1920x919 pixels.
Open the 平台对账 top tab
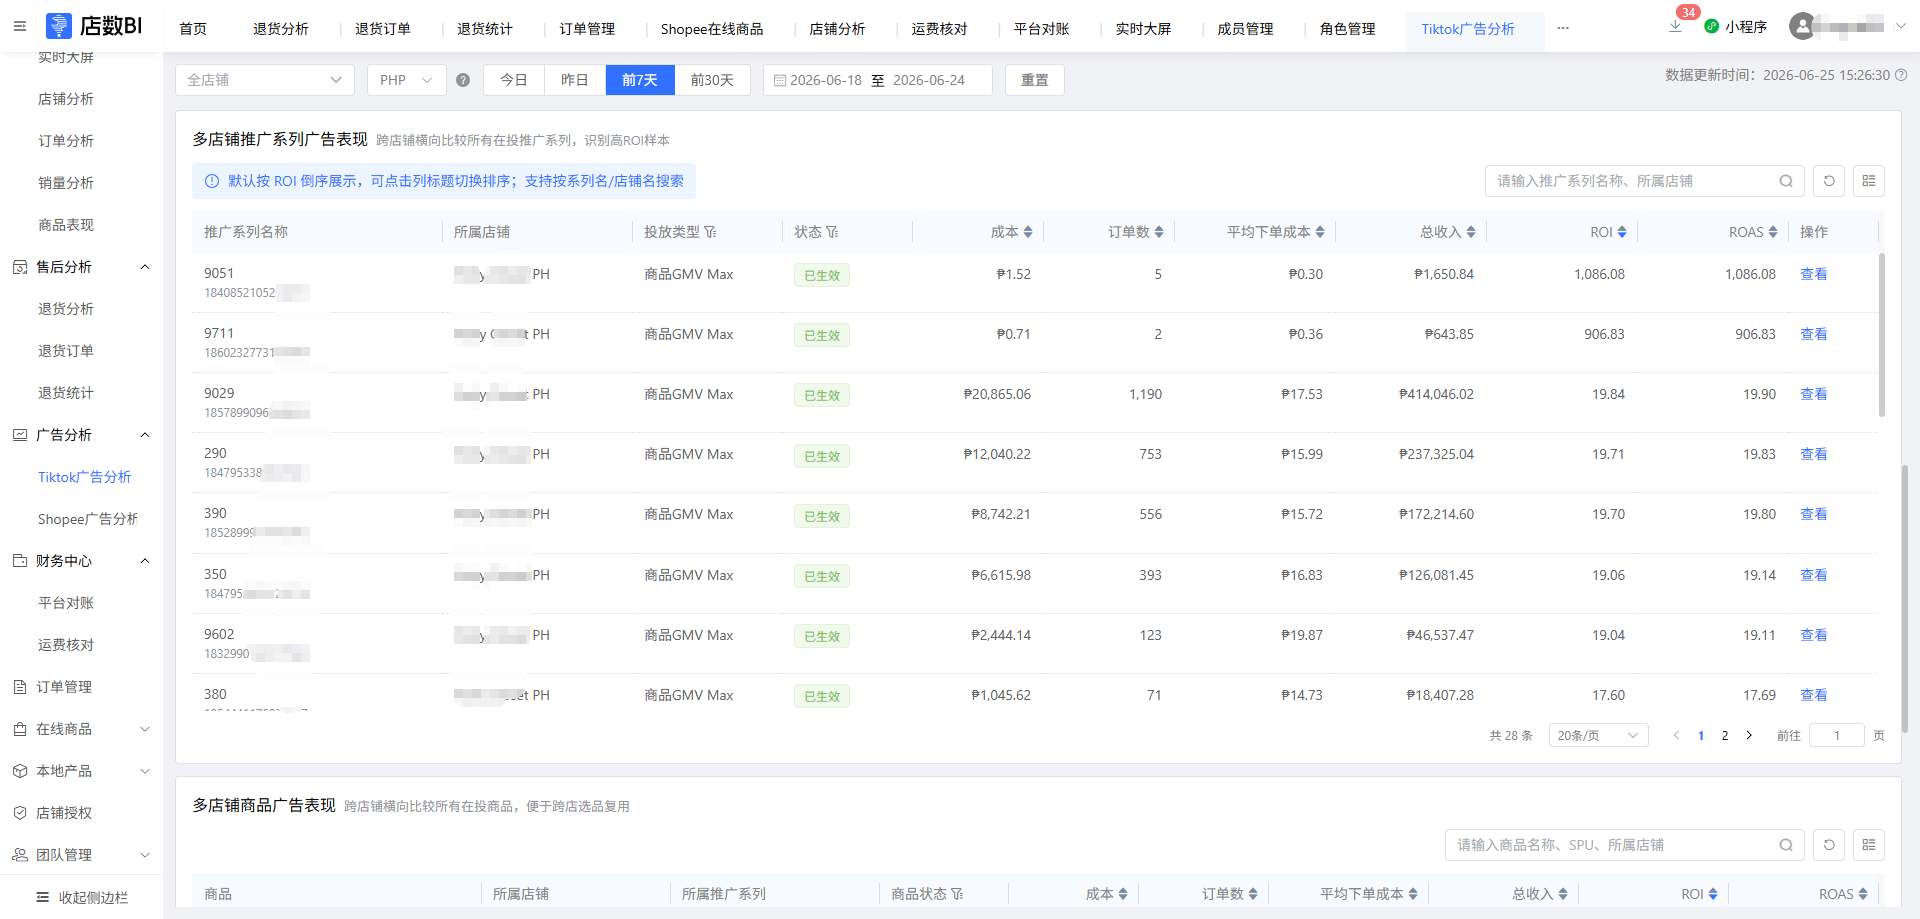[1042, 29]
